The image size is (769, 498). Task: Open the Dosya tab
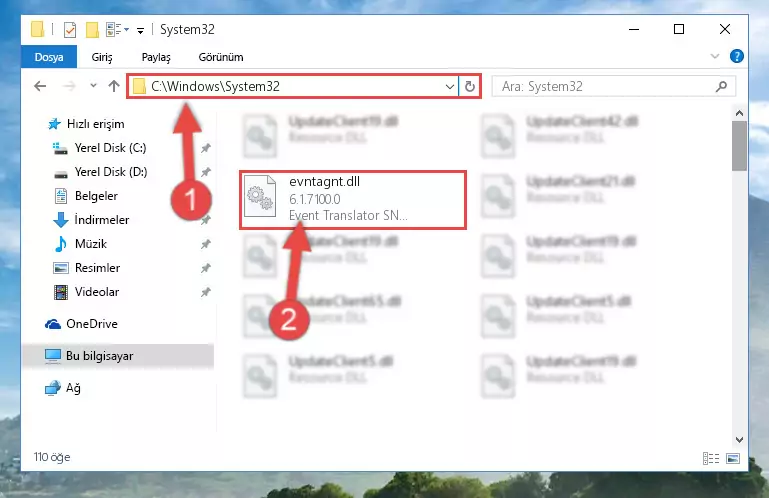click(x=49, y=57)
